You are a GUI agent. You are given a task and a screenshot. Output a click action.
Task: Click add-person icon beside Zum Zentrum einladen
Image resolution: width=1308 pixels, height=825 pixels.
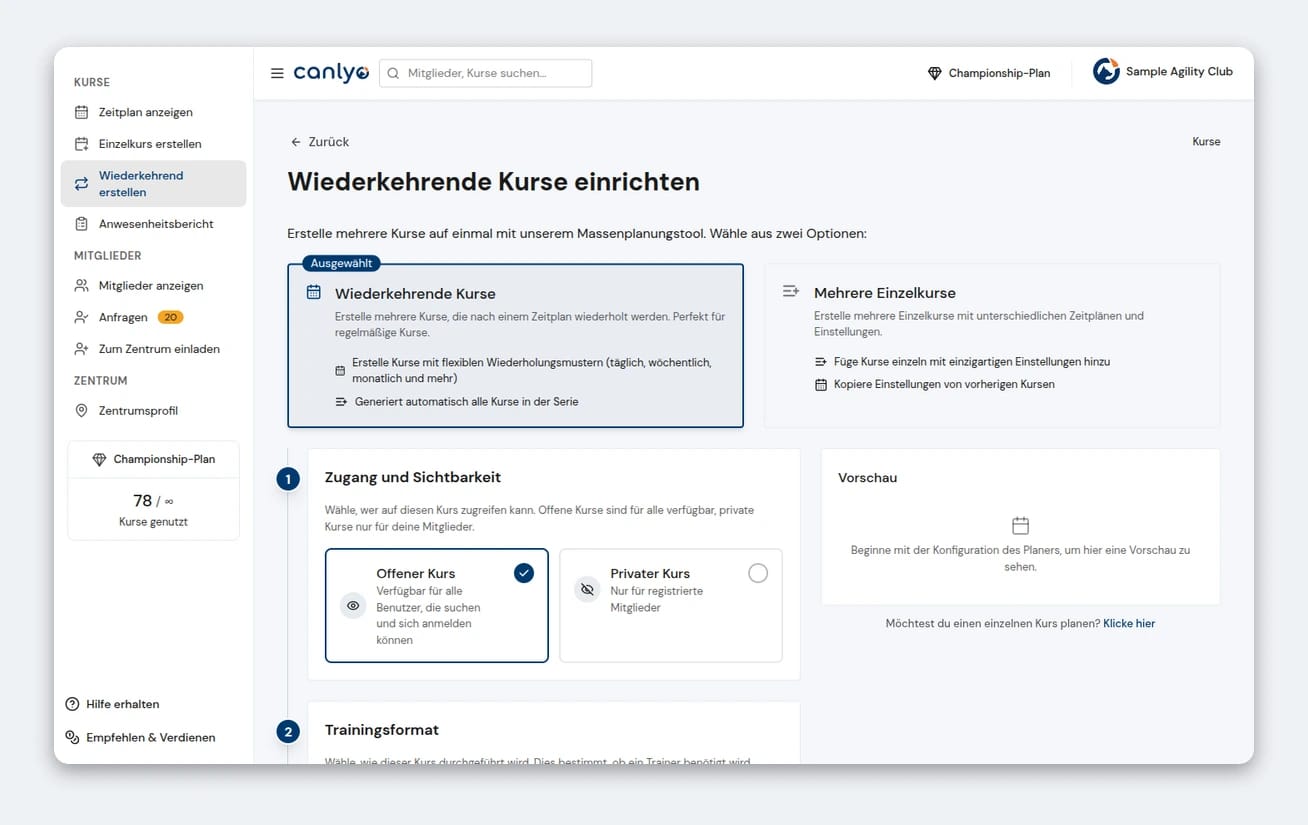82,349
